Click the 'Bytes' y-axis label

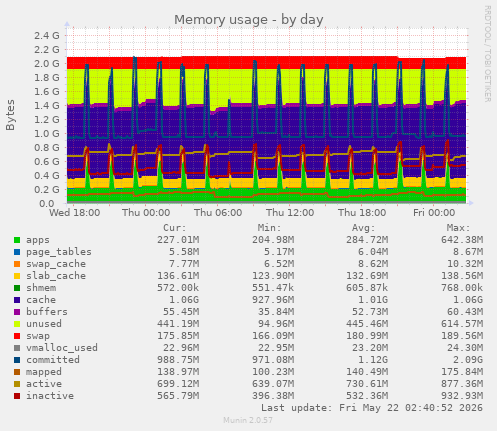(10, 115)
